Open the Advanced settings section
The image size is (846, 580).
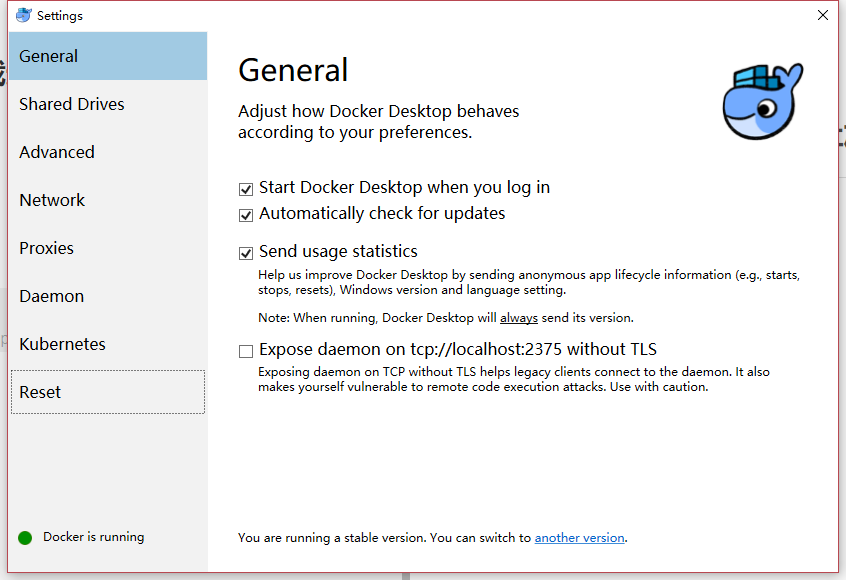coord(108,152)
